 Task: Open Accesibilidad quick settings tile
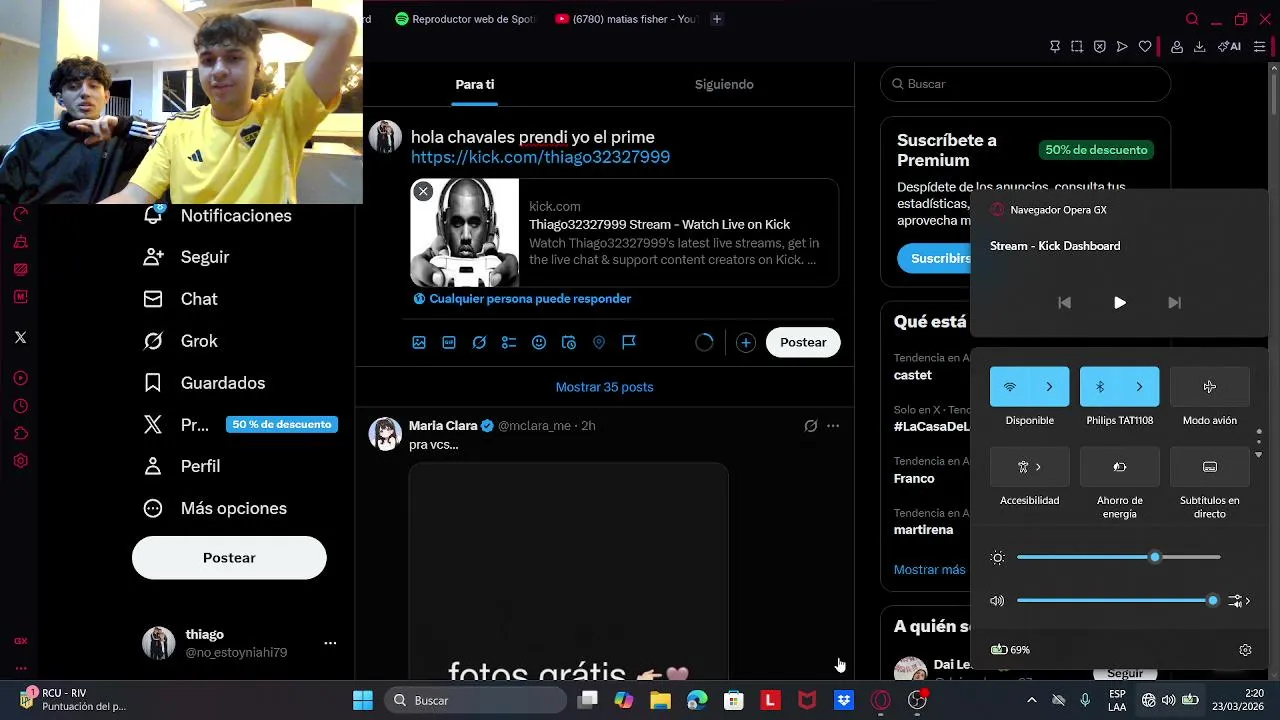(x=1030, y=467)
